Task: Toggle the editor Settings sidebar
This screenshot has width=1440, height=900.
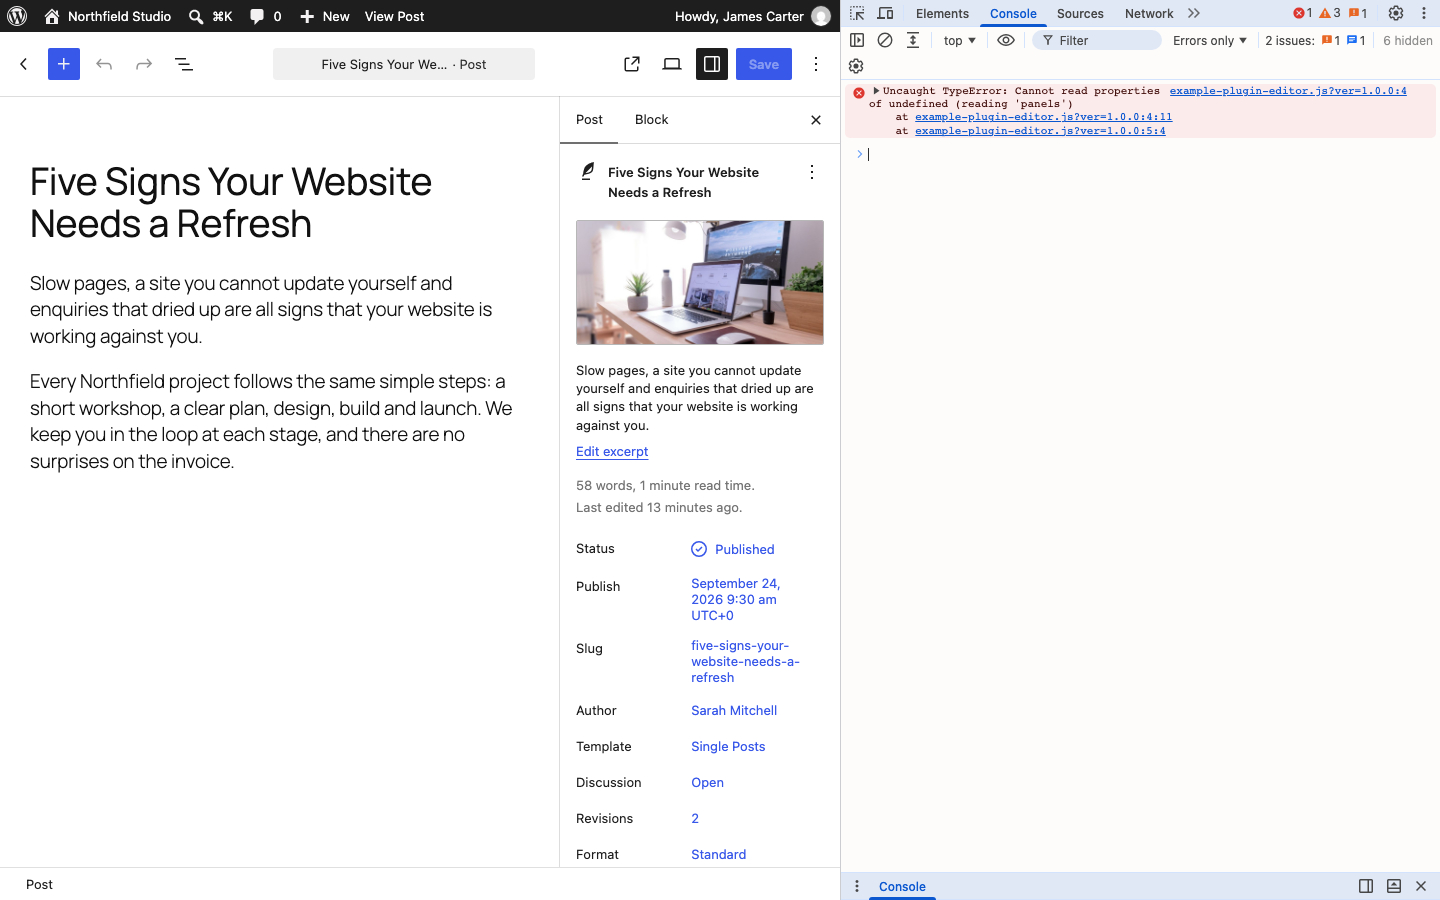Action: [x=712, y=64]
